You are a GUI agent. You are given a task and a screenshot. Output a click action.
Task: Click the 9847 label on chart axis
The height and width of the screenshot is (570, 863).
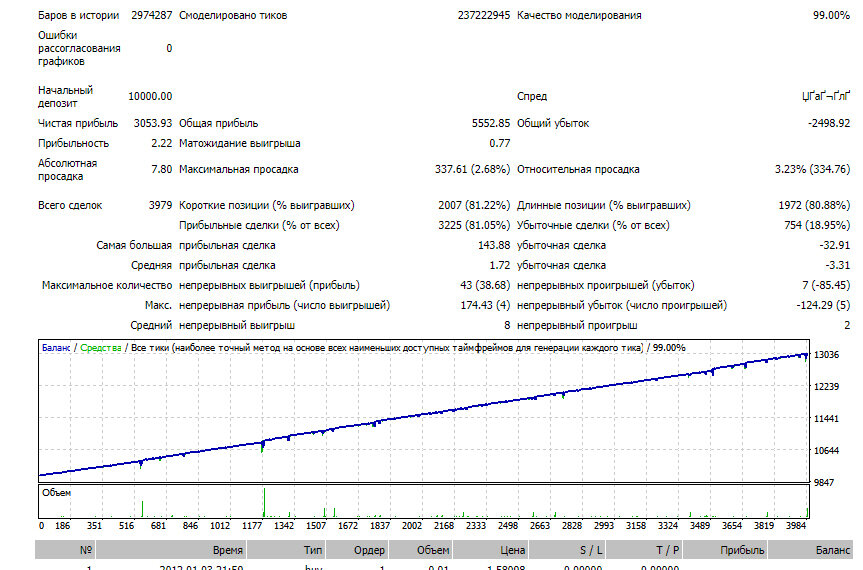824,483
